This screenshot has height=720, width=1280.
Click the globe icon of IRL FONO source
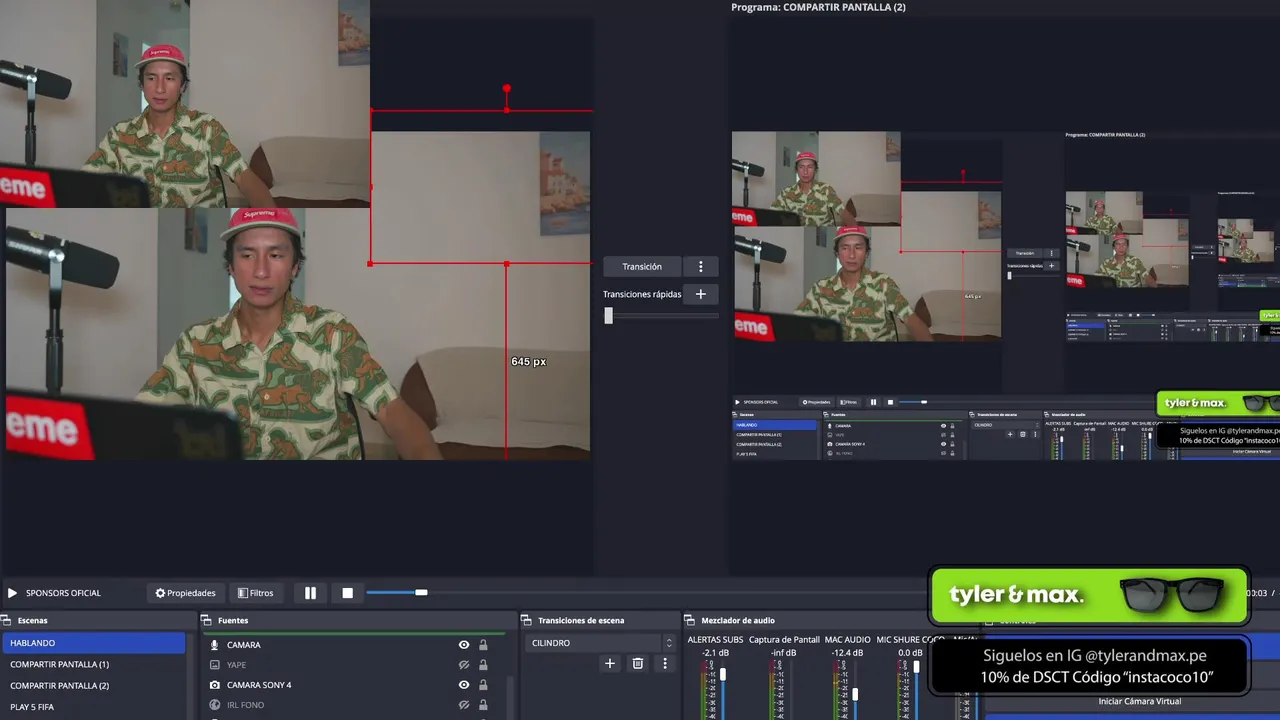[x=214, y=705]
